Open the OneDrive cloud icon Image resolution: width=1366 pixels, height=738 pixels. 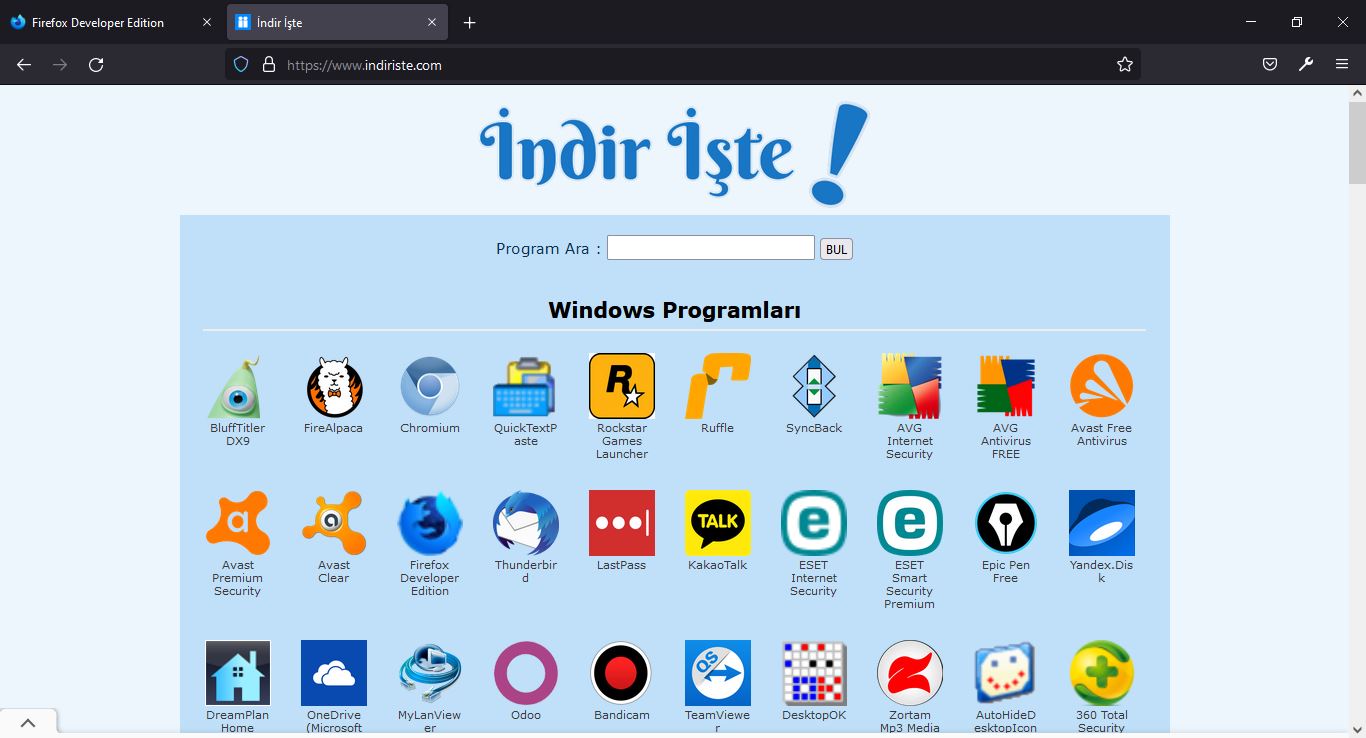[x=334, y=673]
